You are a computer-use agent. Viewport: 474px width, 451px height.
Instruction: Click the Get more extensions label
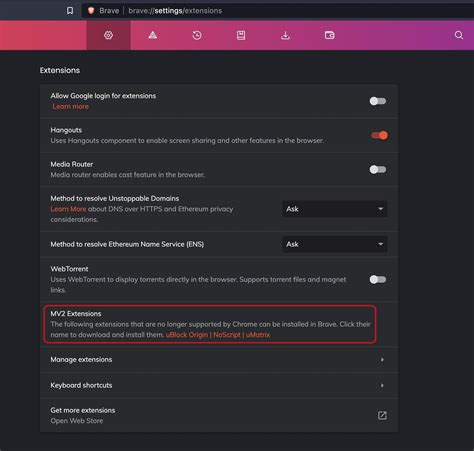point(83,410)
